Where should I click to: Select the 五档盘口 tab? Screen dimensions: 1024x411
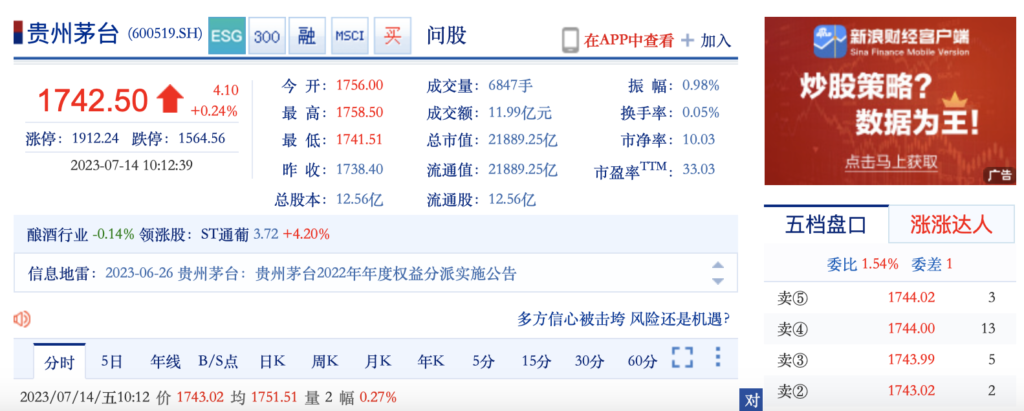point(824,225)
